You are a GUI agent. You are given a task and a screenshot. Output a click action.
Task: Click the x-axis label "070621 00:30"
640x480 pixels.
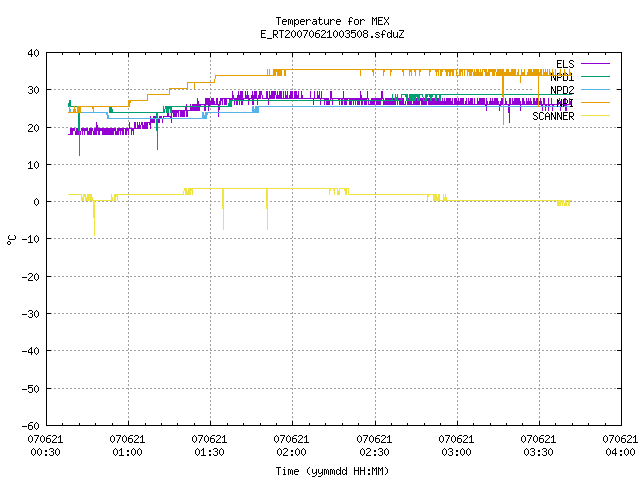coord(45,446)
